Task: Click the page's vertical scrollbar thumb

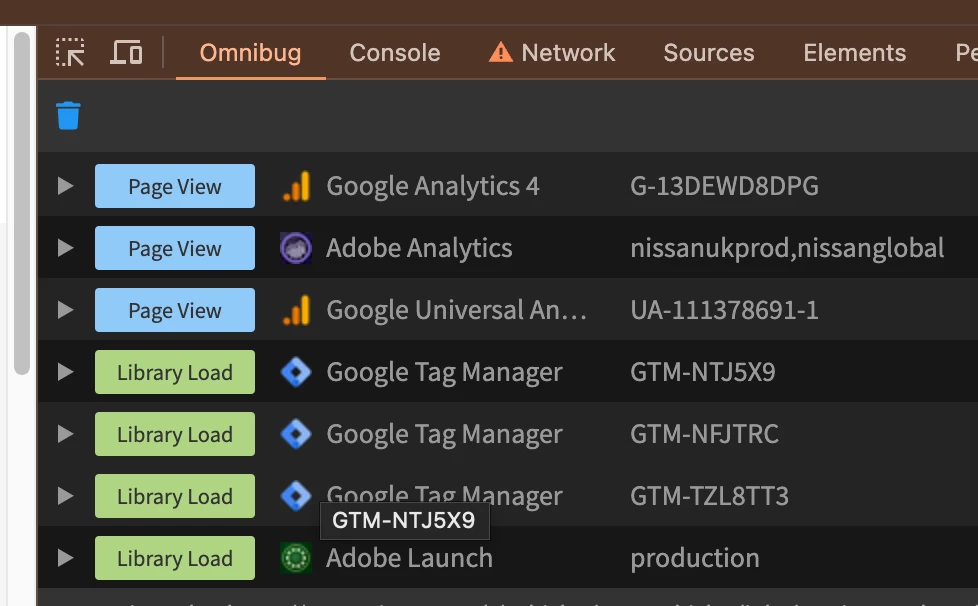Action: pos(22,203)
